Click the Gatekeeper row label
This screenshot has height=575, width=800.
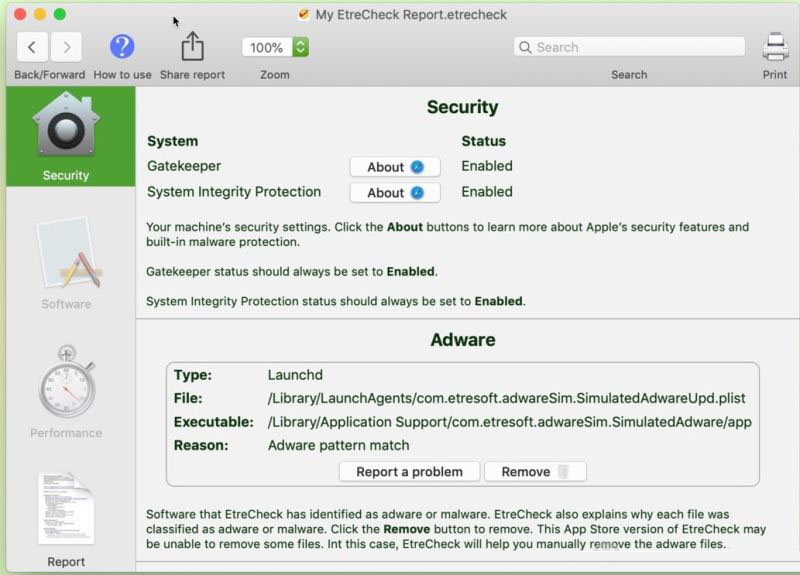click(x=184, y=166)
